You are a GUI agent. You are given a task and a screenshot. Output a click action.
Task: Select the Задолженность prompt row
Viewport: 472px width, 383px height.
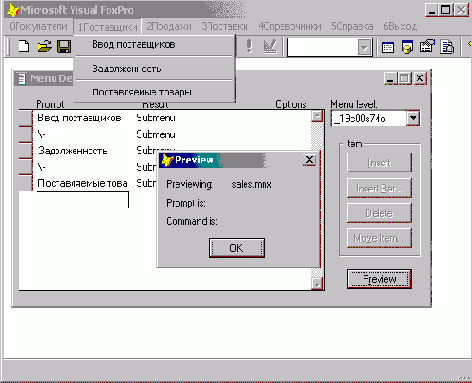tap(73, 151)
